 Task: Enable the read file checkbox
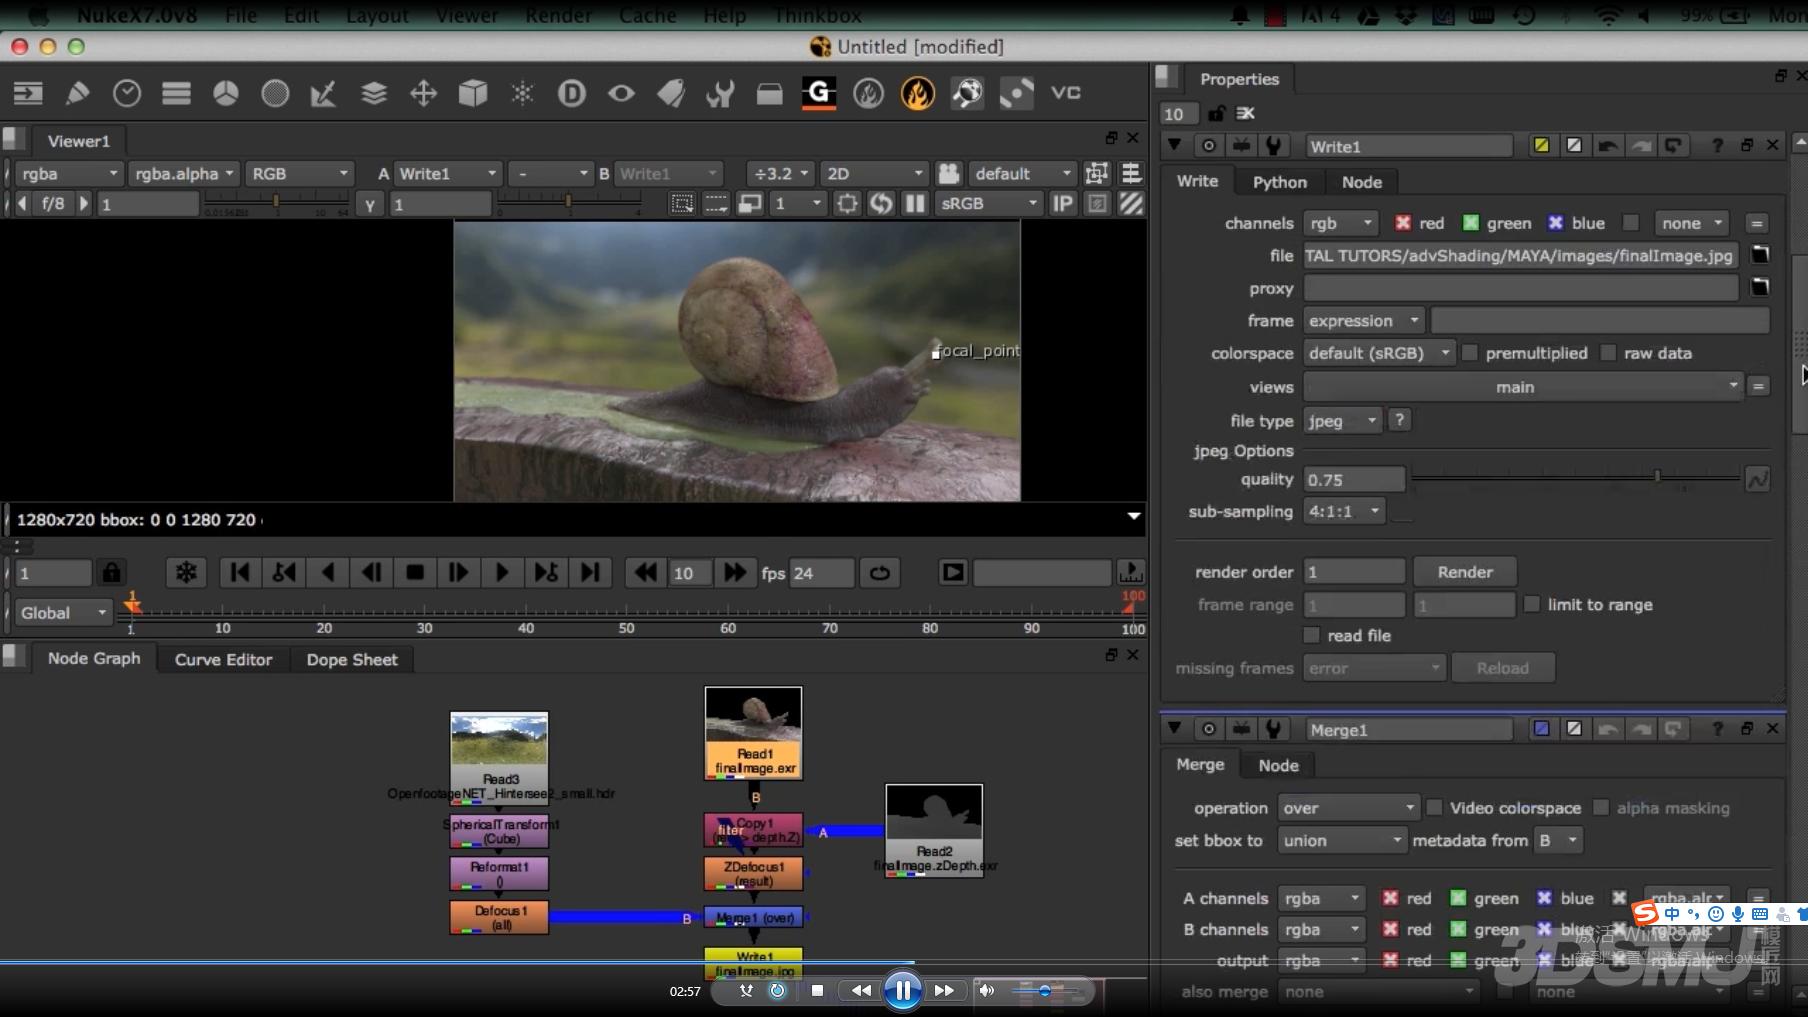(1311, 635)
